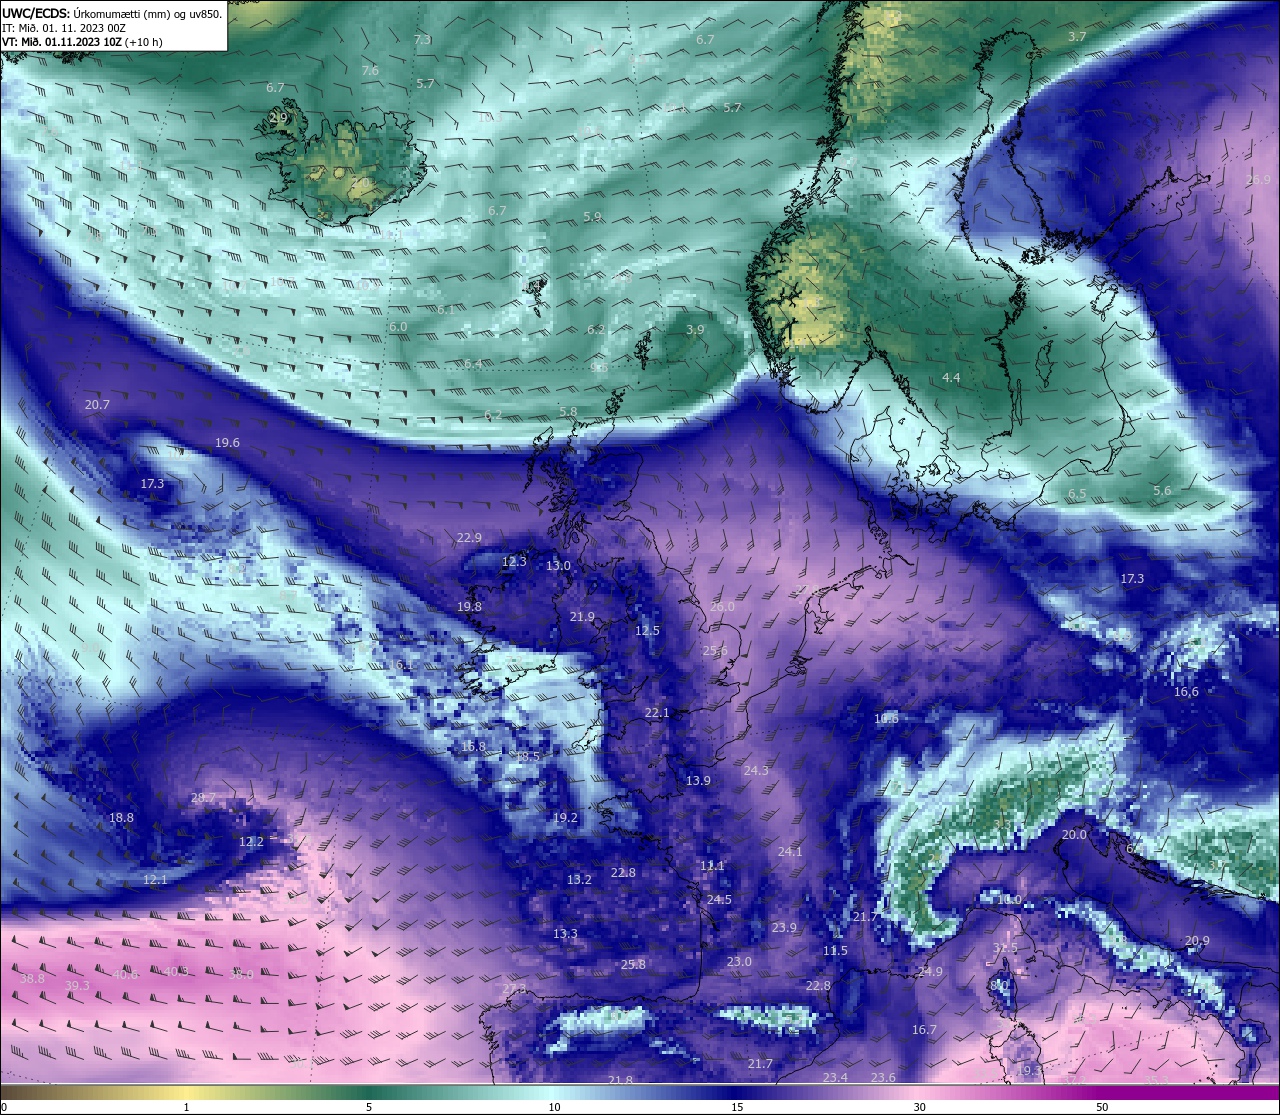Viewport: 1280px width, 1115px height.
Task: Click the 3.7 value at top right
Action: (1077, 36)
